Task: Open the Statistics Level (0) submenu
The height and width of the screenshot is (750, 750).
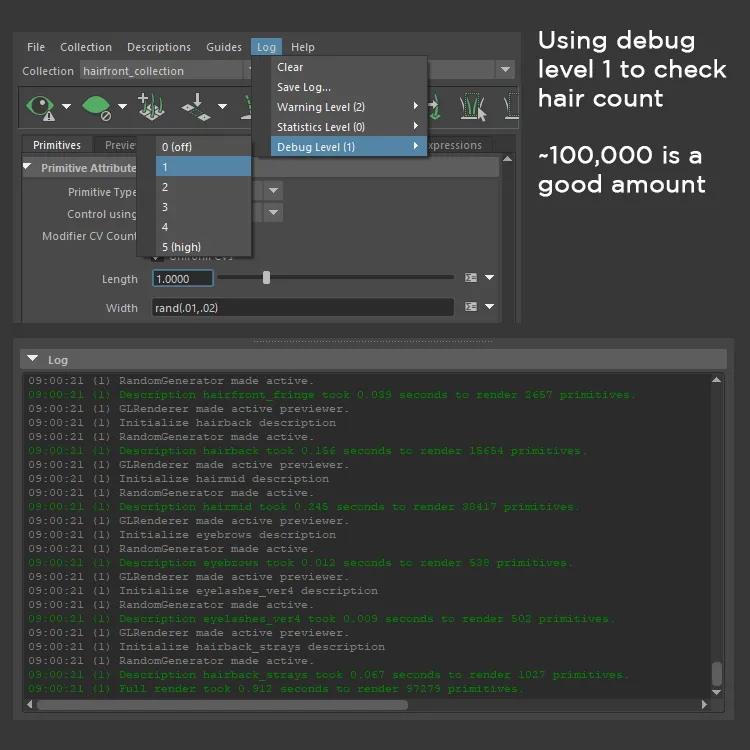Action: pos(349,127)
